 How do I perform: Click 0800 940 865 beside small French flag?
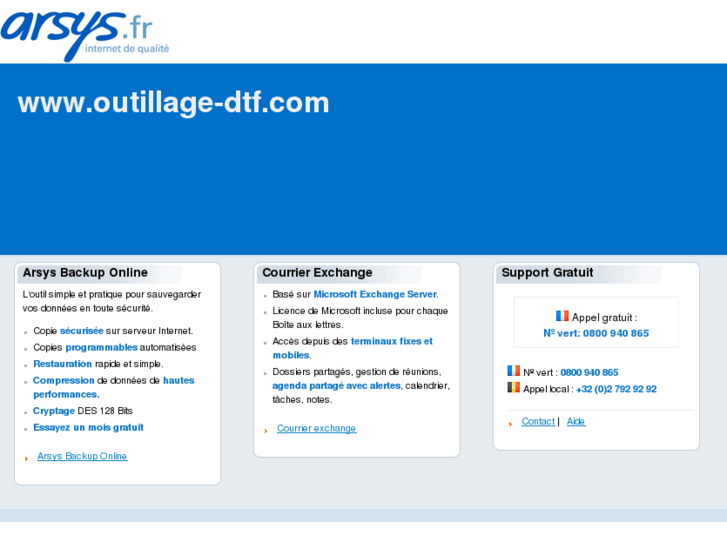[x=589, y=372]
